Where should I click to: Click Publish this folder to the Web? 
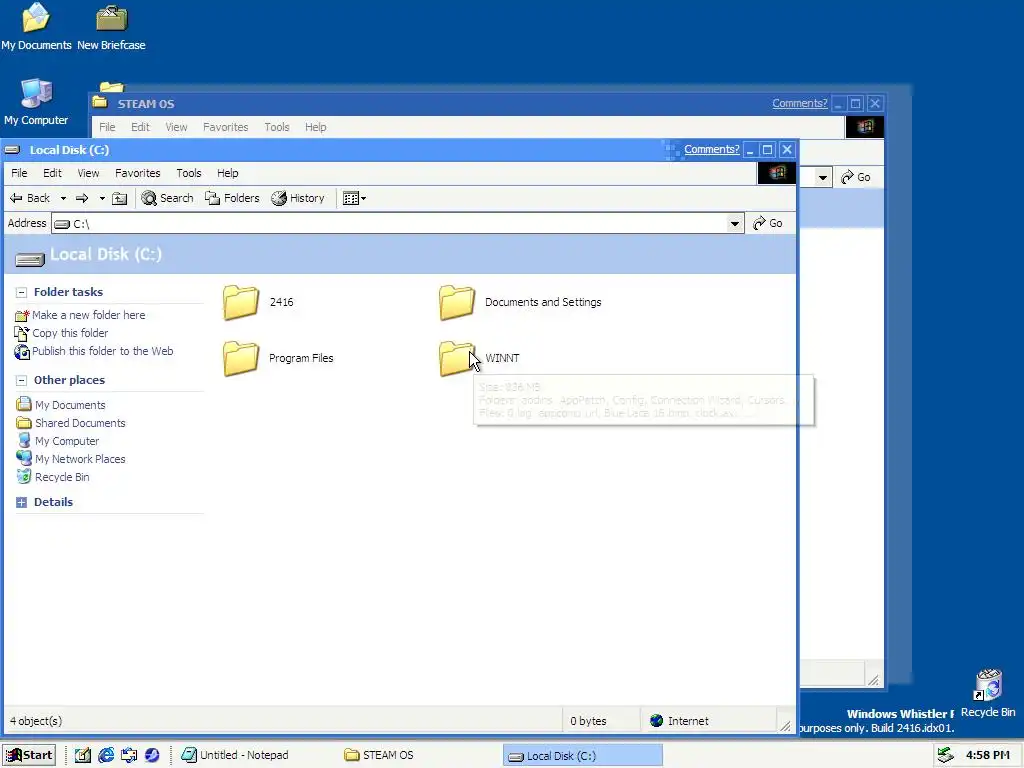click(x=94, y=351)
